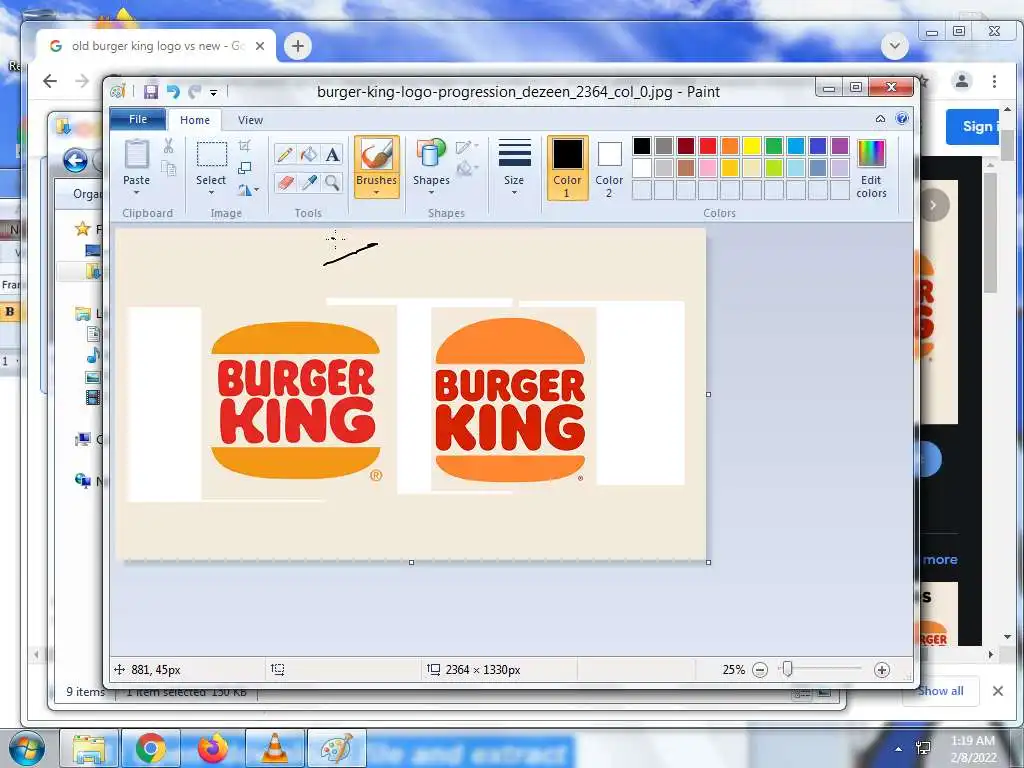The height and width of the screenshot is (768, 1024).
Task: Pick the green color swatch in palette
Action: pyautogui.click(x=774, y=146)
